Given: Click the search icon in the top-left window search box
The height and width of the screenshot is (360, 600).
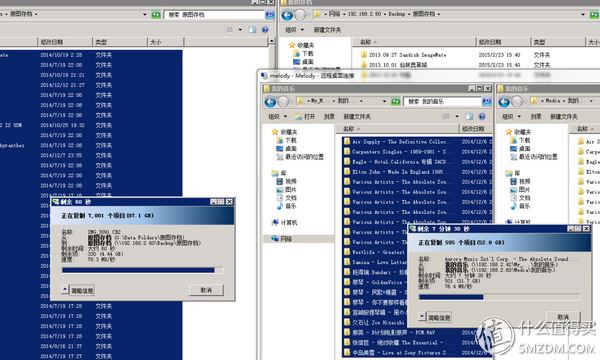Looking at the screenshot, I should click(x=269, y=15).
